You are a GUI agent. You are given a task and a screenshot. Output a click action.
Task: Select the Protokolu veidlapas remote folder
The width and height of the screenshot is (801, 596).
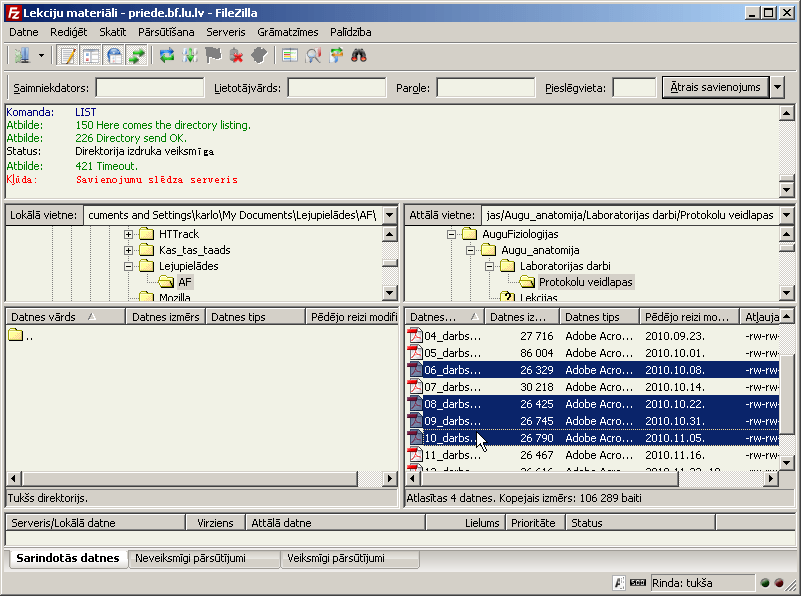pos(585,282)
